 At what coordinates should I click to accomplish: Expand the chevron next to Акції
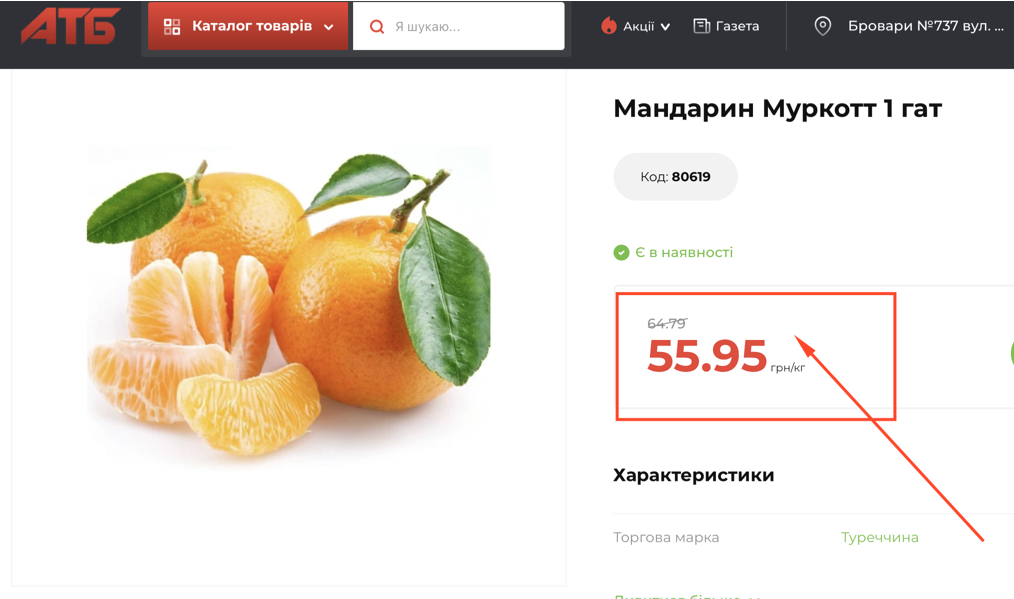665,27
